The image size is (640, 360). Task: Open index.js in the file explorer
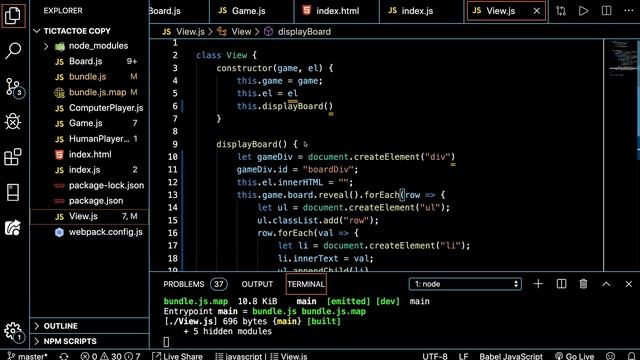(89, 170)
